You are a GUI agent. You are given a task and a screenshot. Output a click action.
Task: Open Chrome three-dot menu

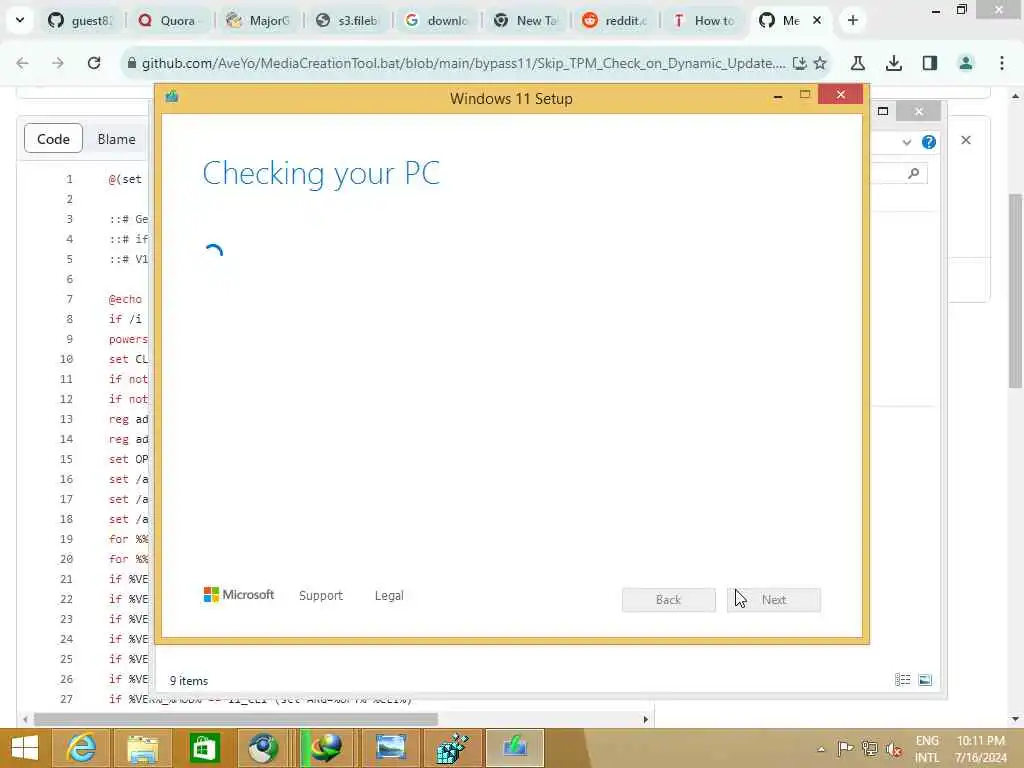point(1001,63)
